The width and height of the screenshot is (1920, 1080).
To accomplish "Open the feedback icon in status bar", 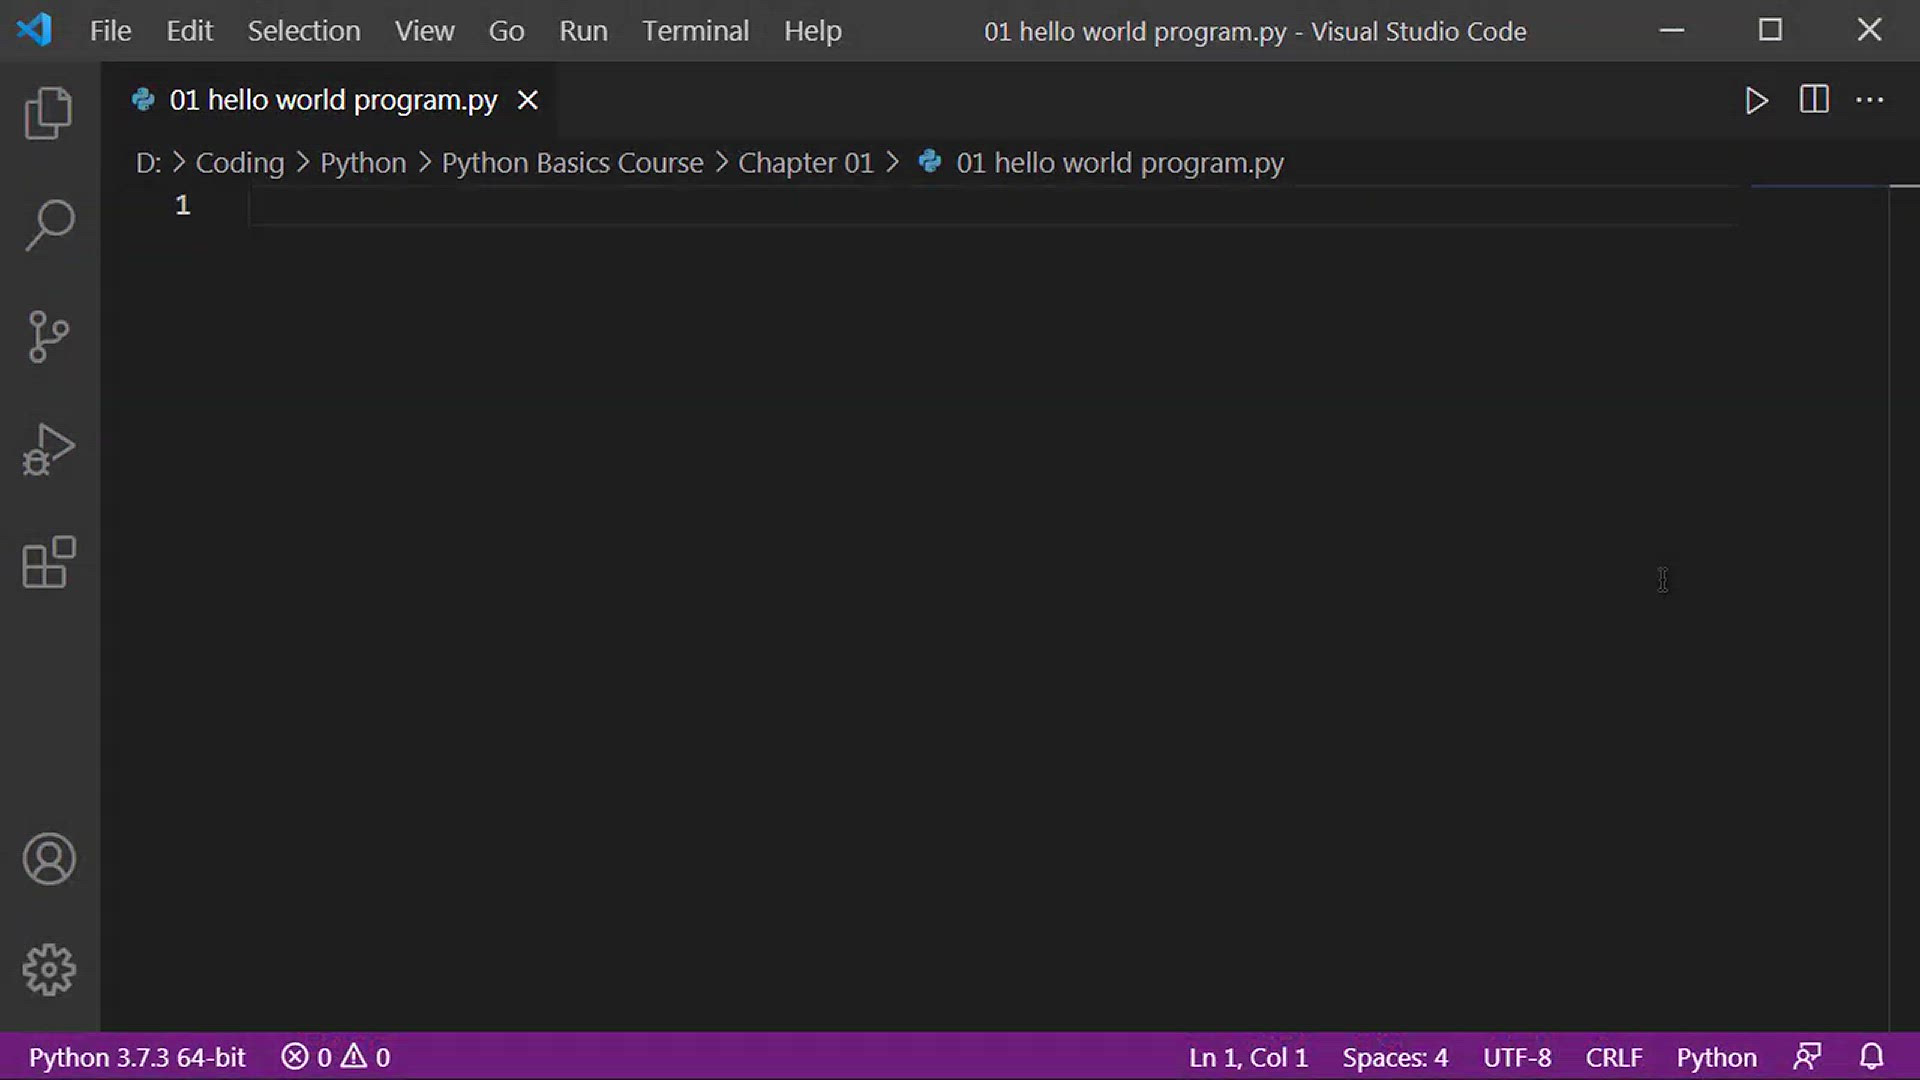I will click(1807, 1057).
